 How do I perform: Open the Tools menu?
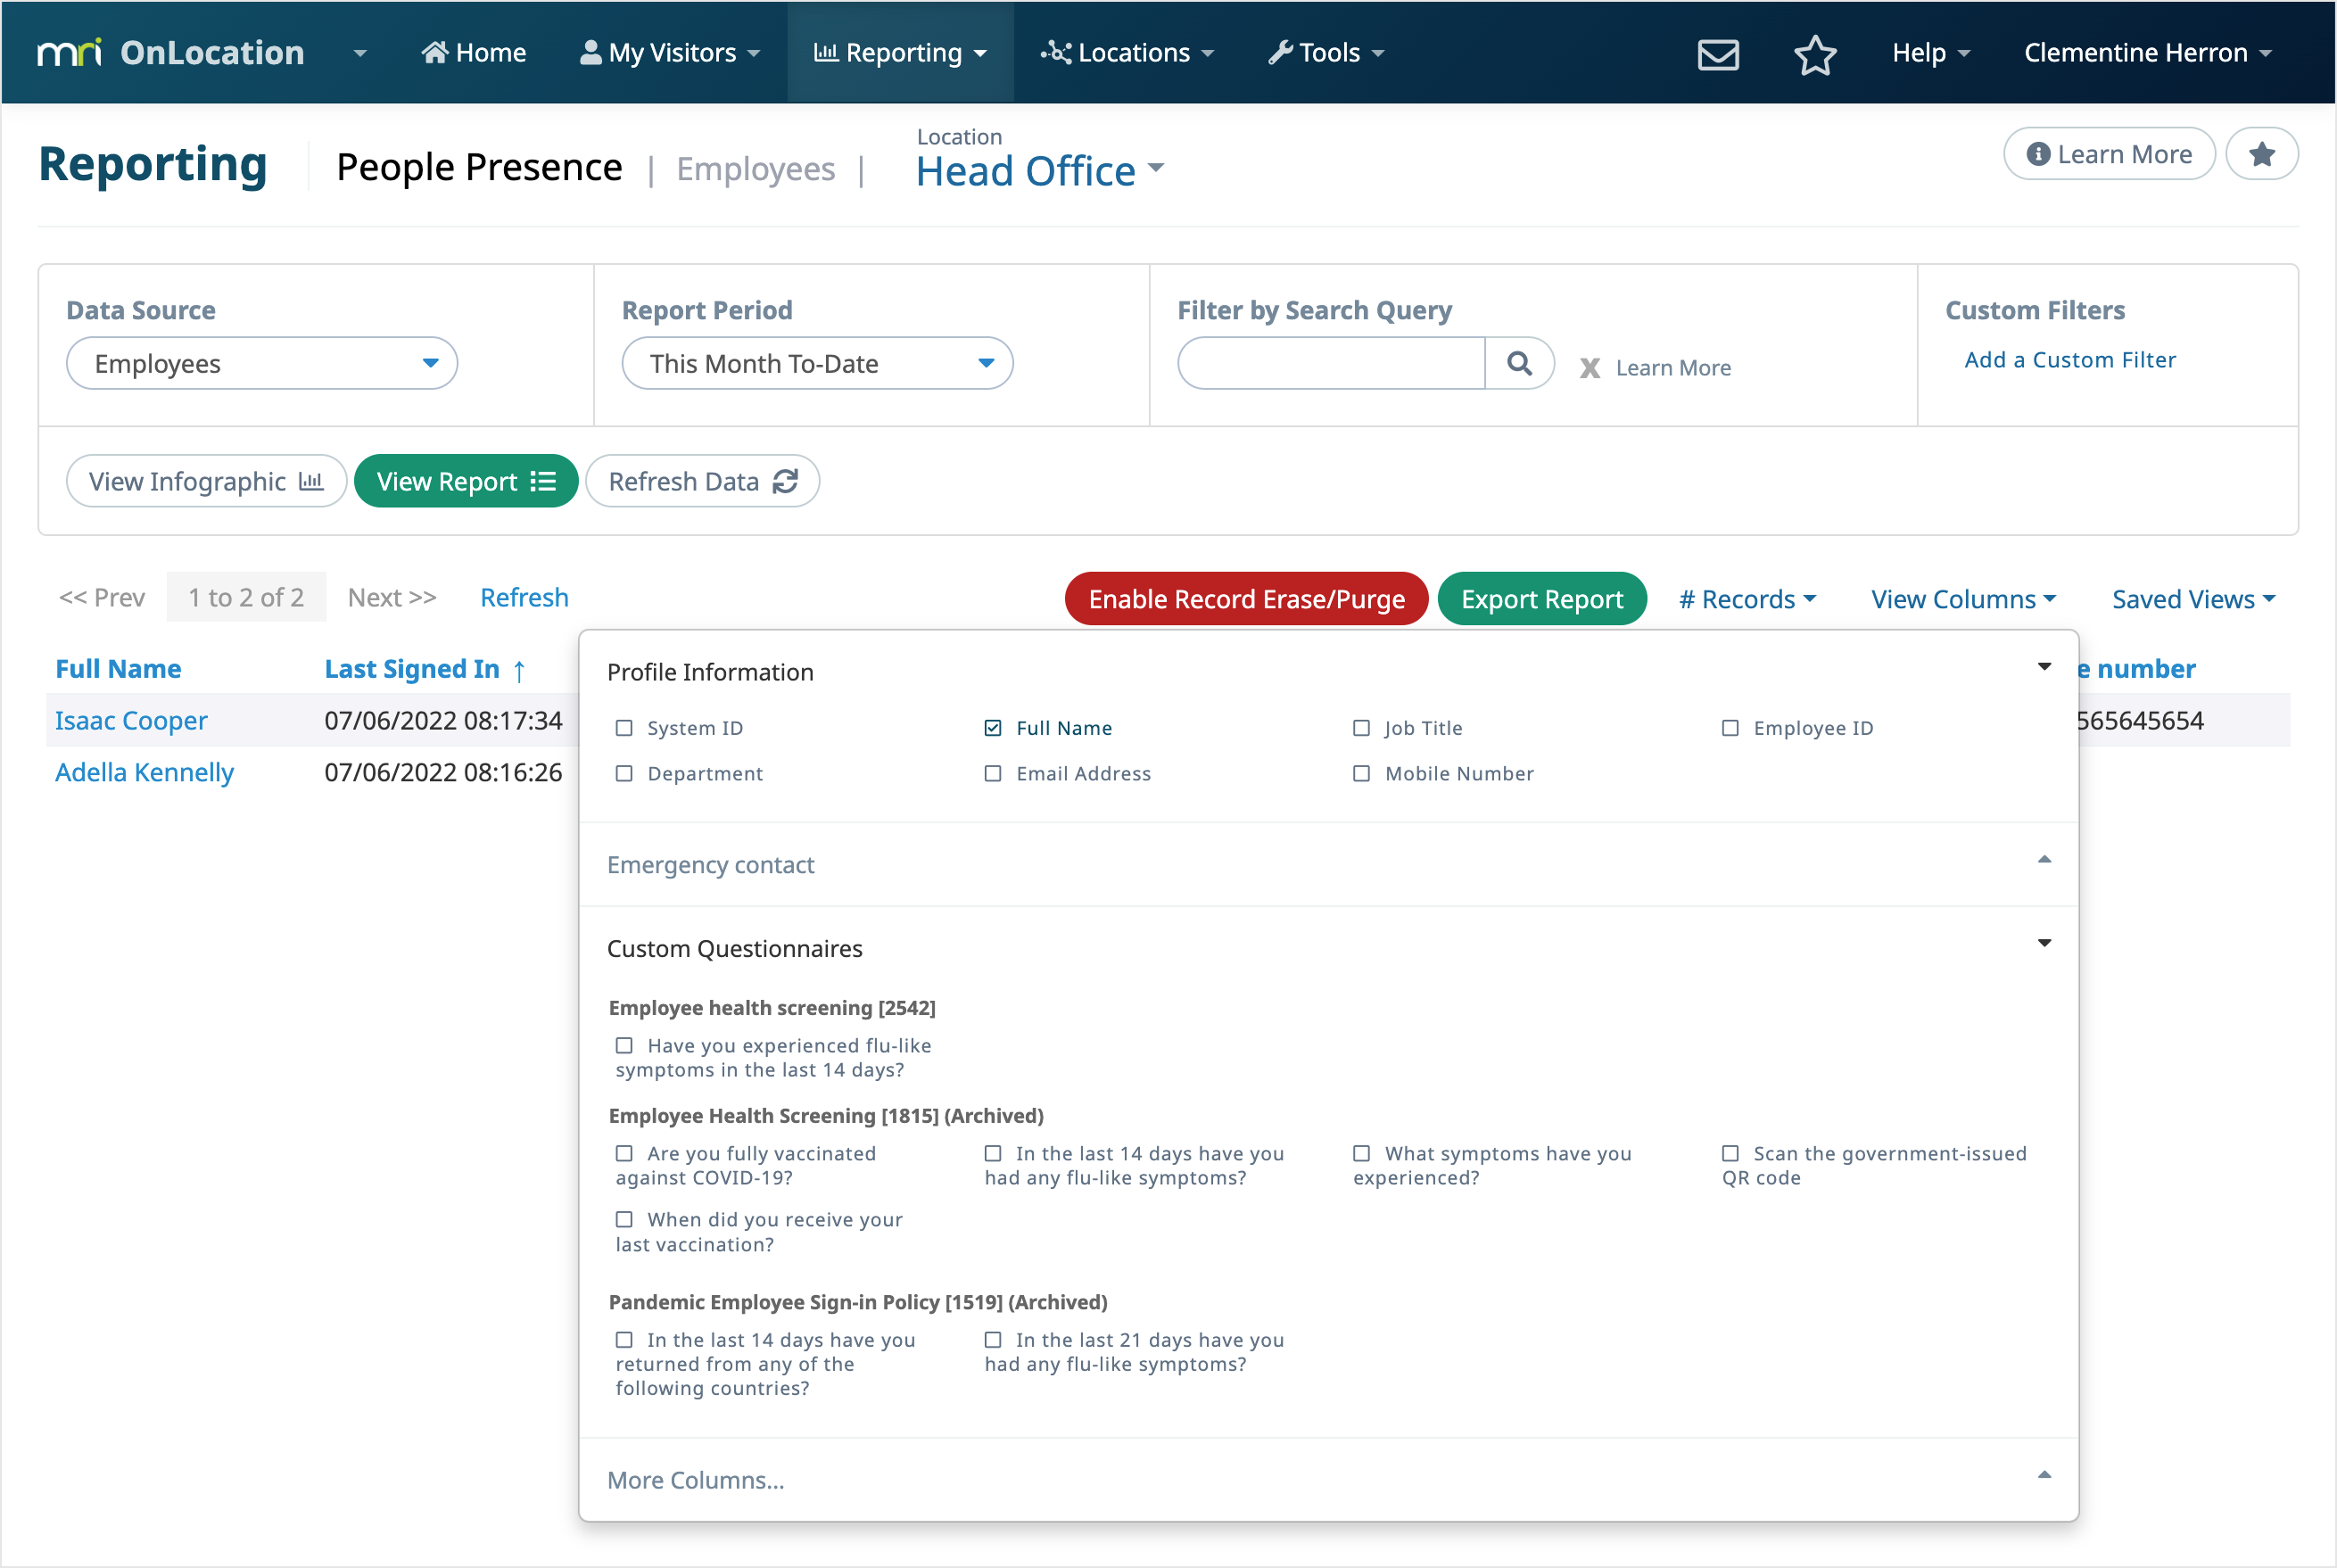[x=1326, y=53]
